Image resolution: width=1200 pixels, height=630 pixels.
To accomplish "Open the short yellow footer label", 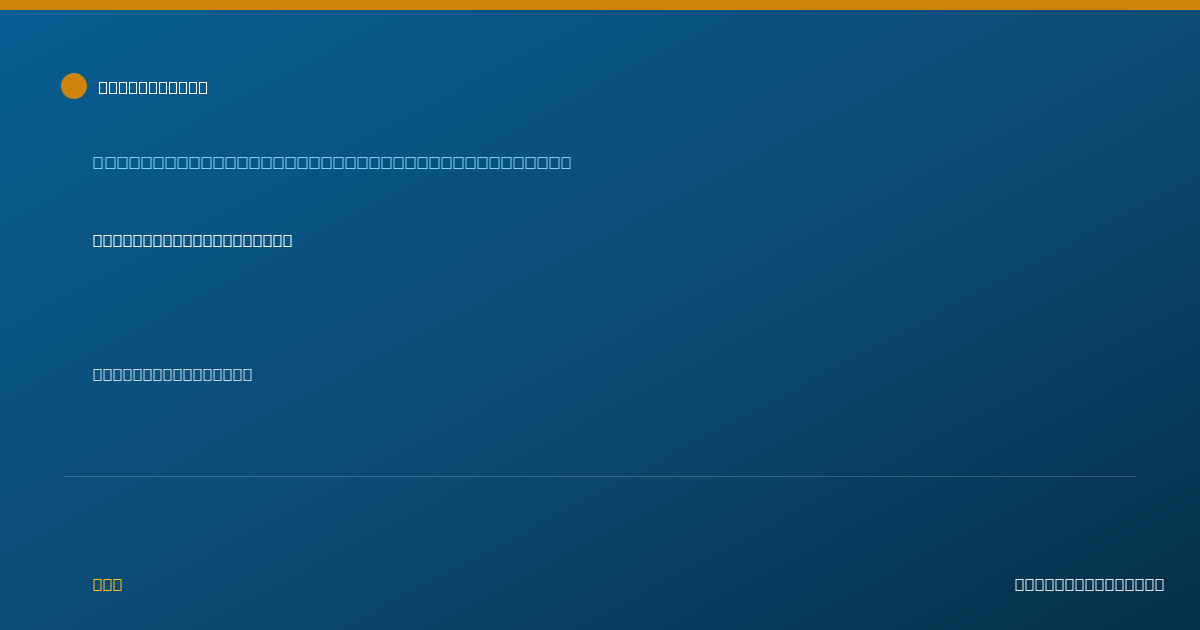I will [108, 584].
